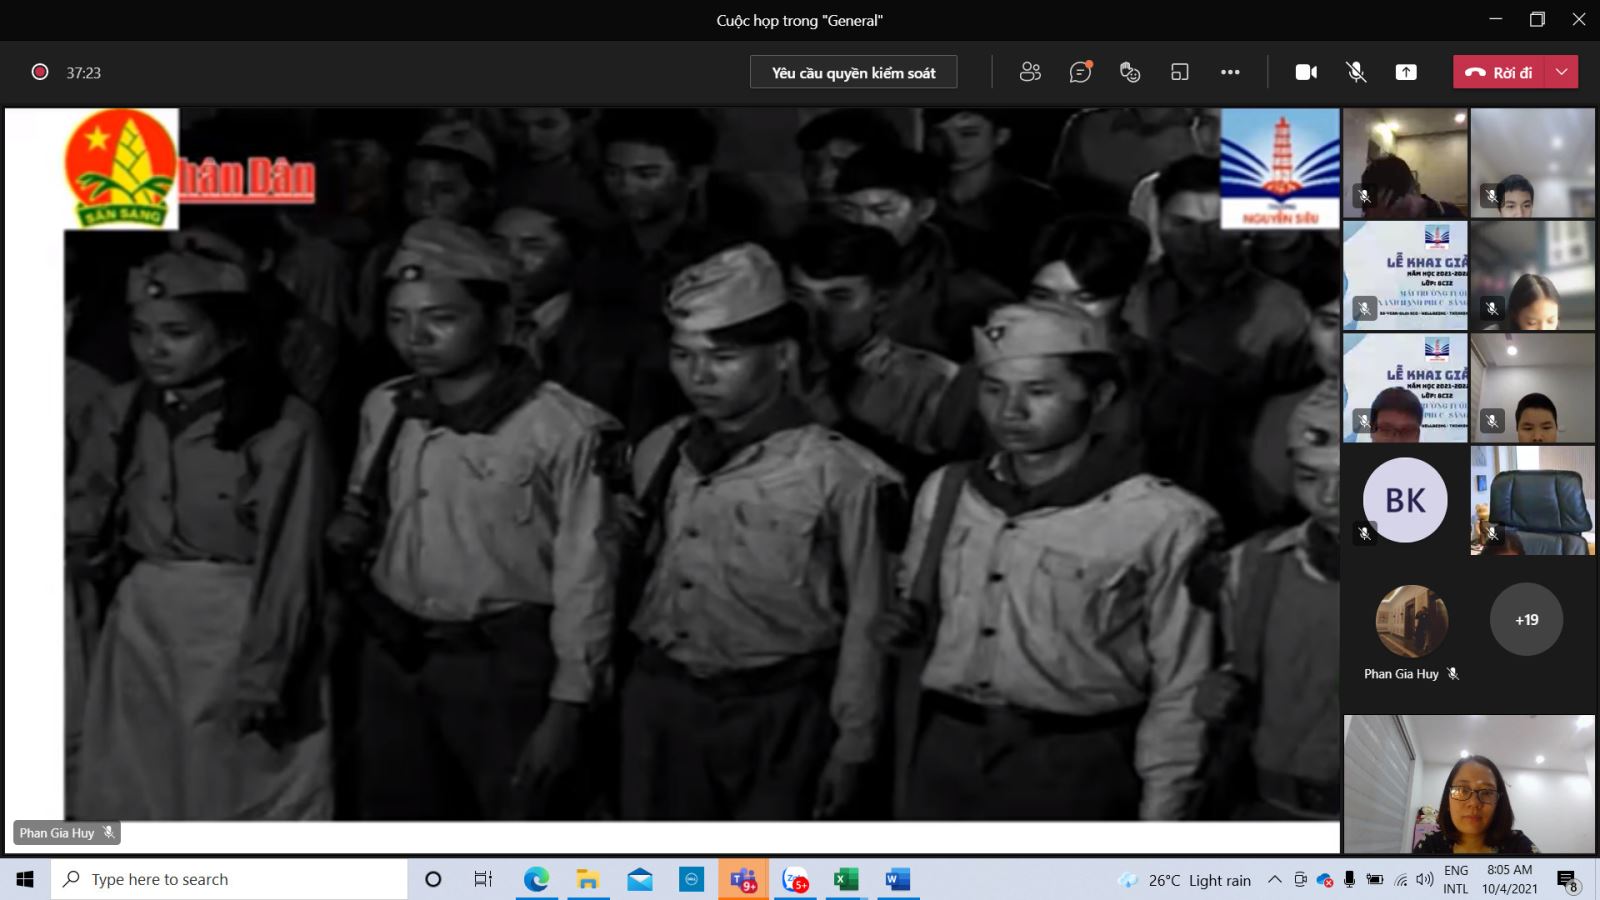Expand the leave options dropdown arrow

[x=1562, y=72]
